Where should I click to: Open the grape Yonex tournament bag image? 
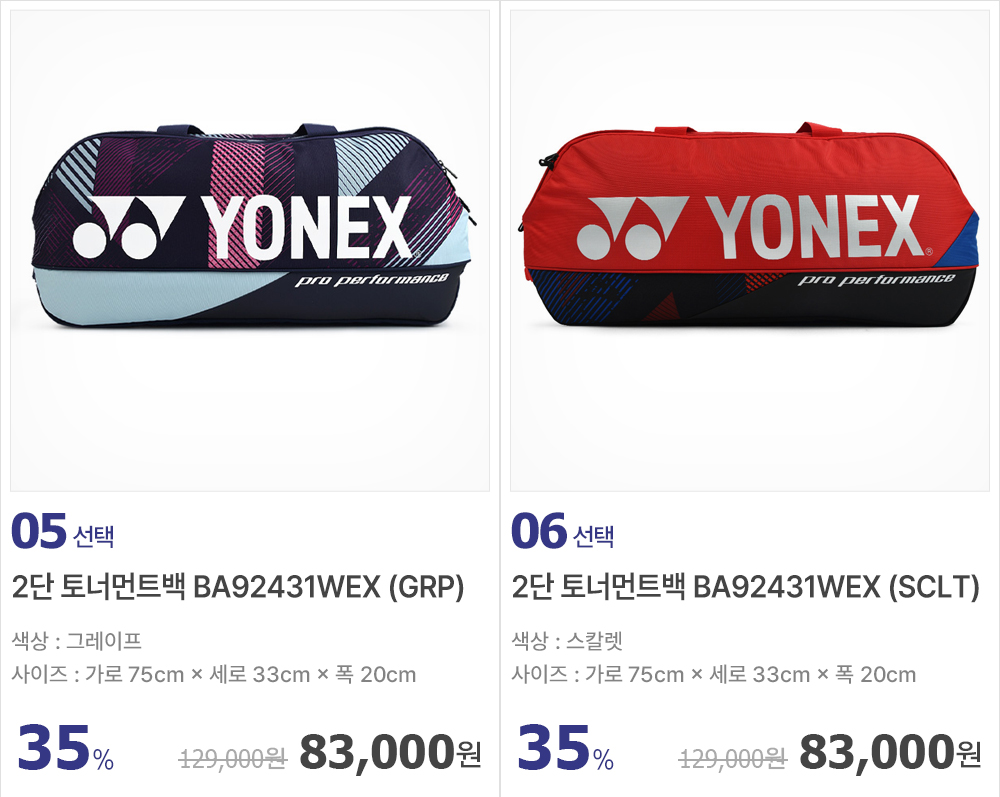point(250,251)
